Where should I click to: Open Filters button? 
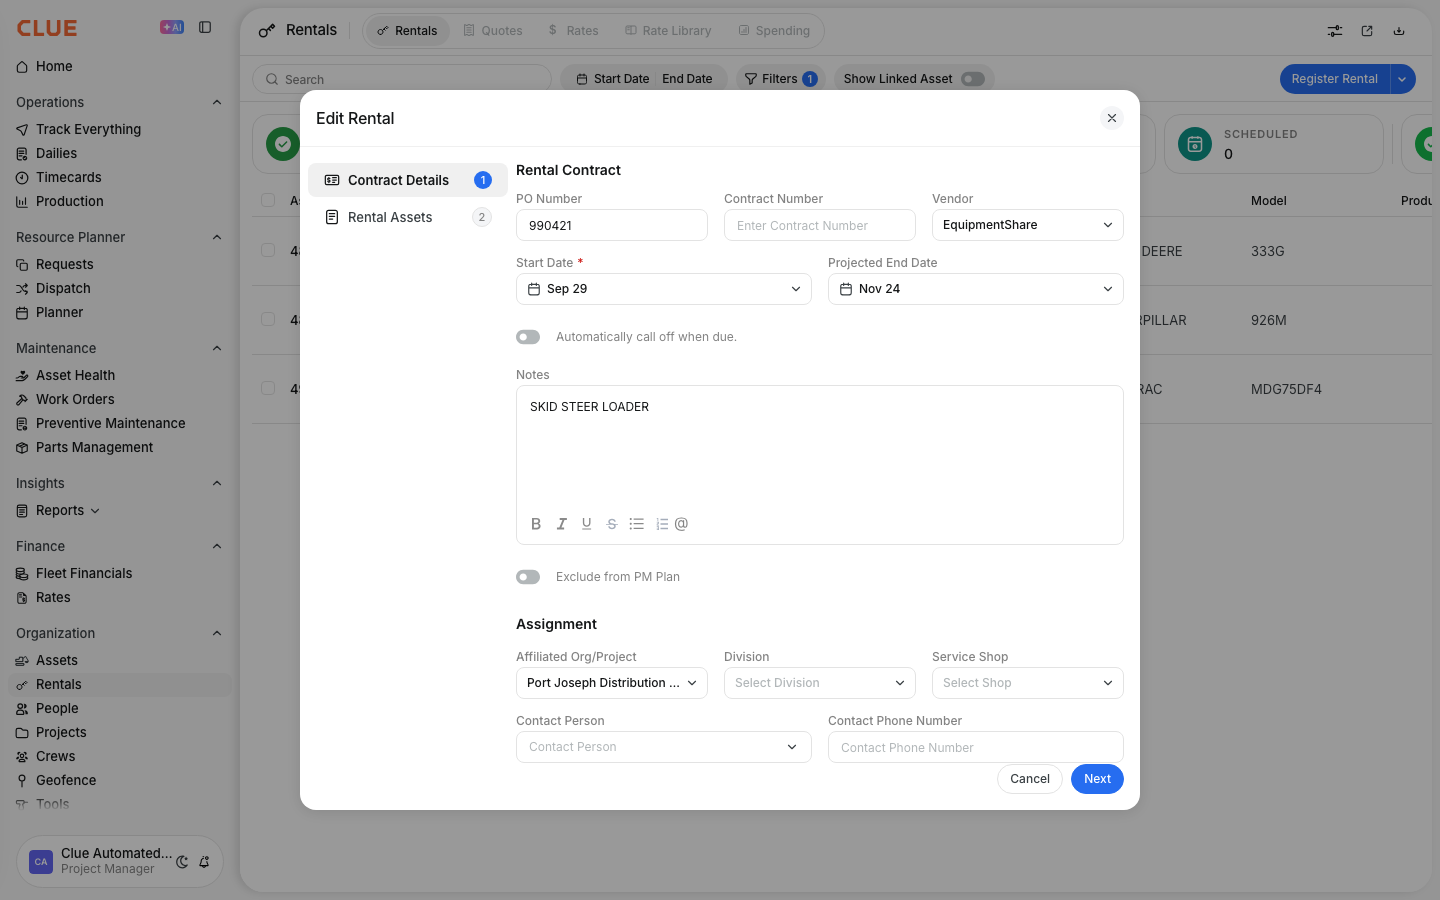(x=781, y=79)
